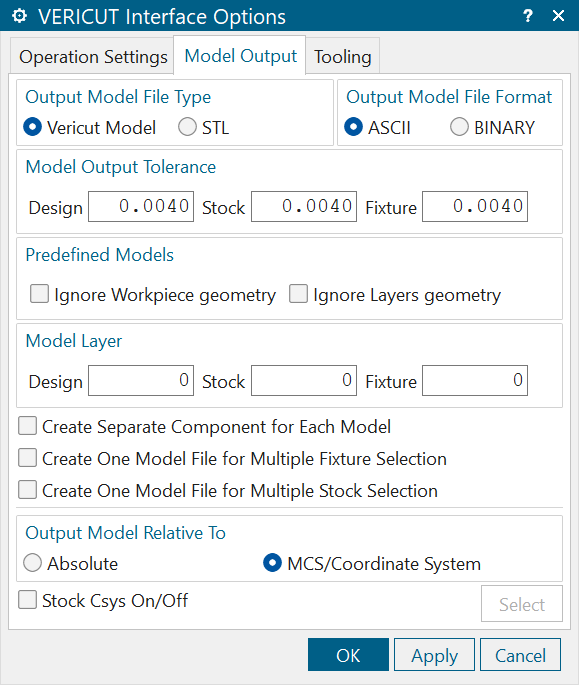The height and width of the screenshot is (685, 579).
Task: Enable Ignore Workpiece geometry
Action: [39, 294]
